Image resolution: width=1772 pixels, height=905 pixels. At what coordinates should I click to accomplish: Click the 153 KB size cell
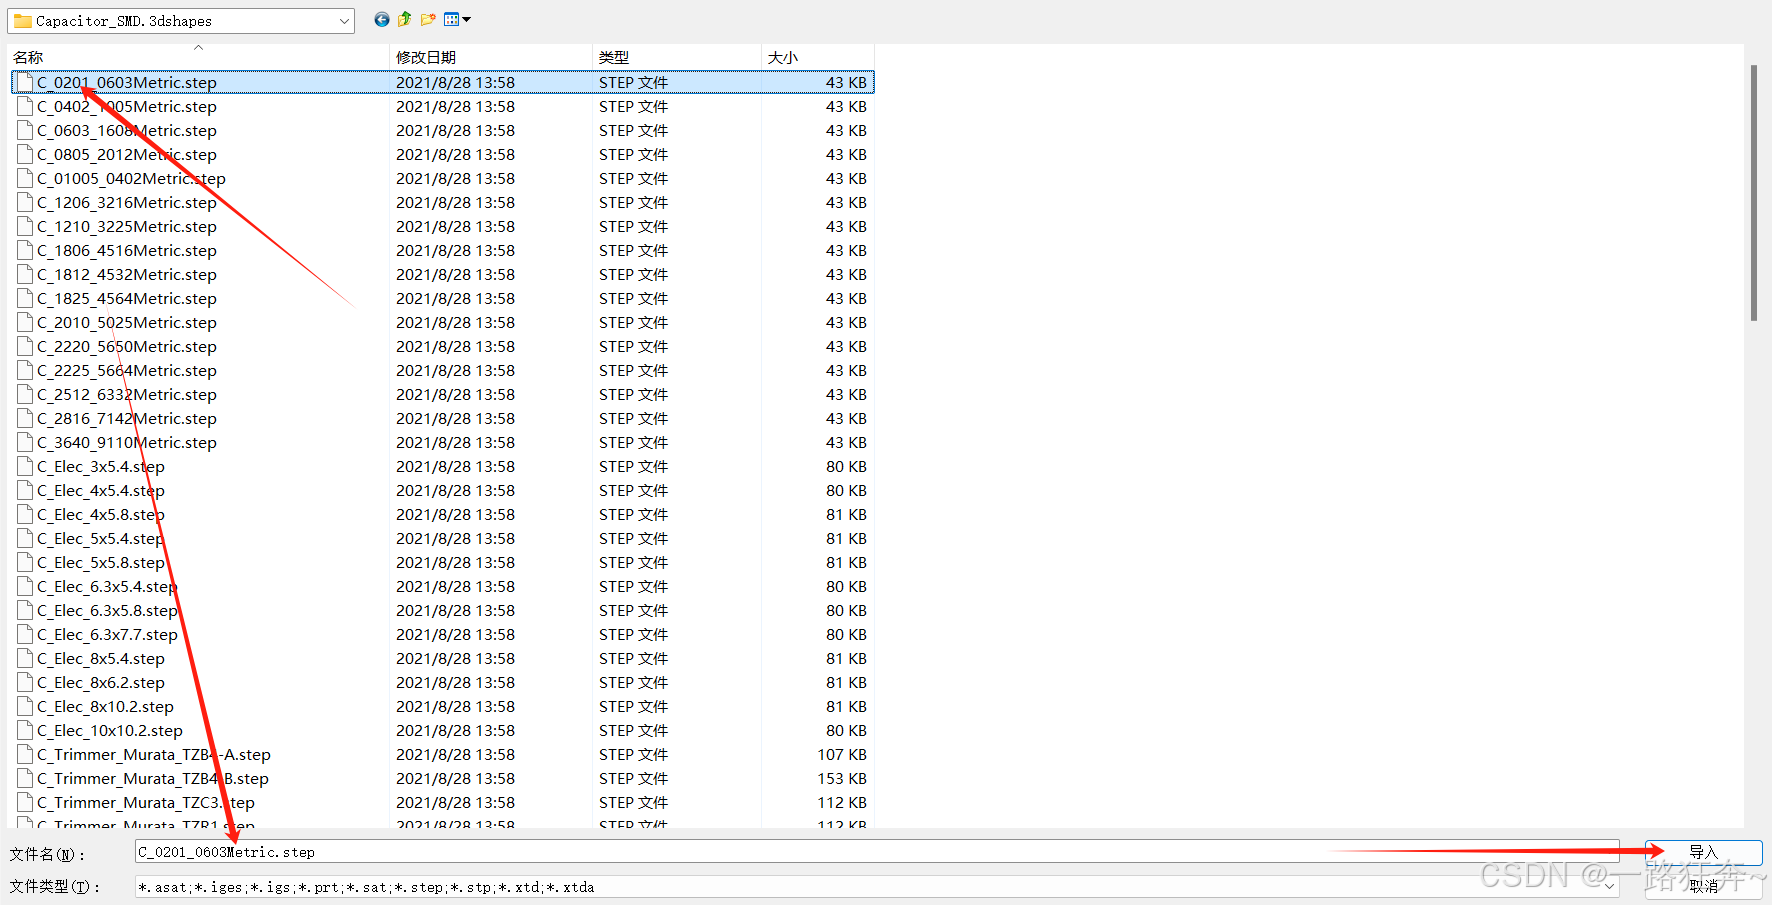842,779
